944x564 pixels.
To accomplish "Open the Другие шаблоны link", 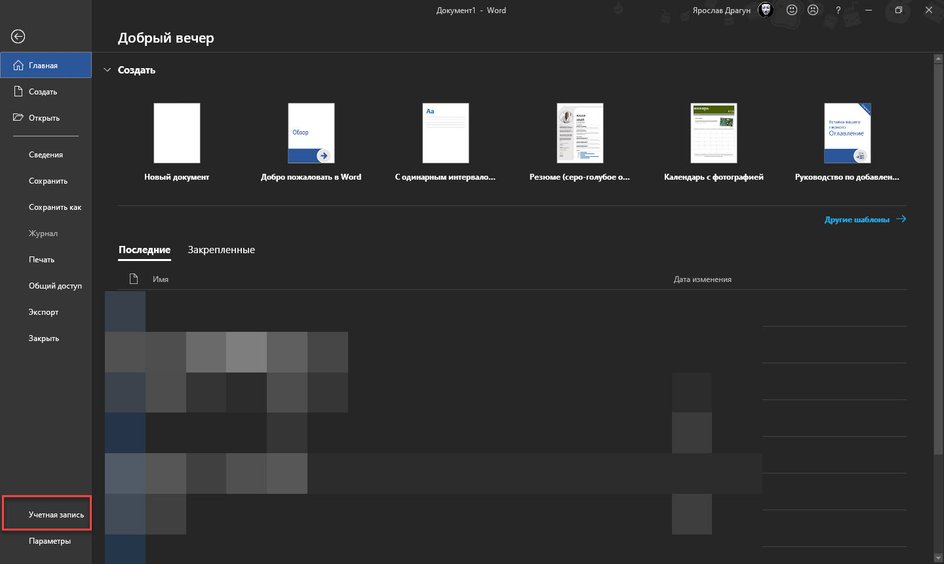I will click(857, 220).
